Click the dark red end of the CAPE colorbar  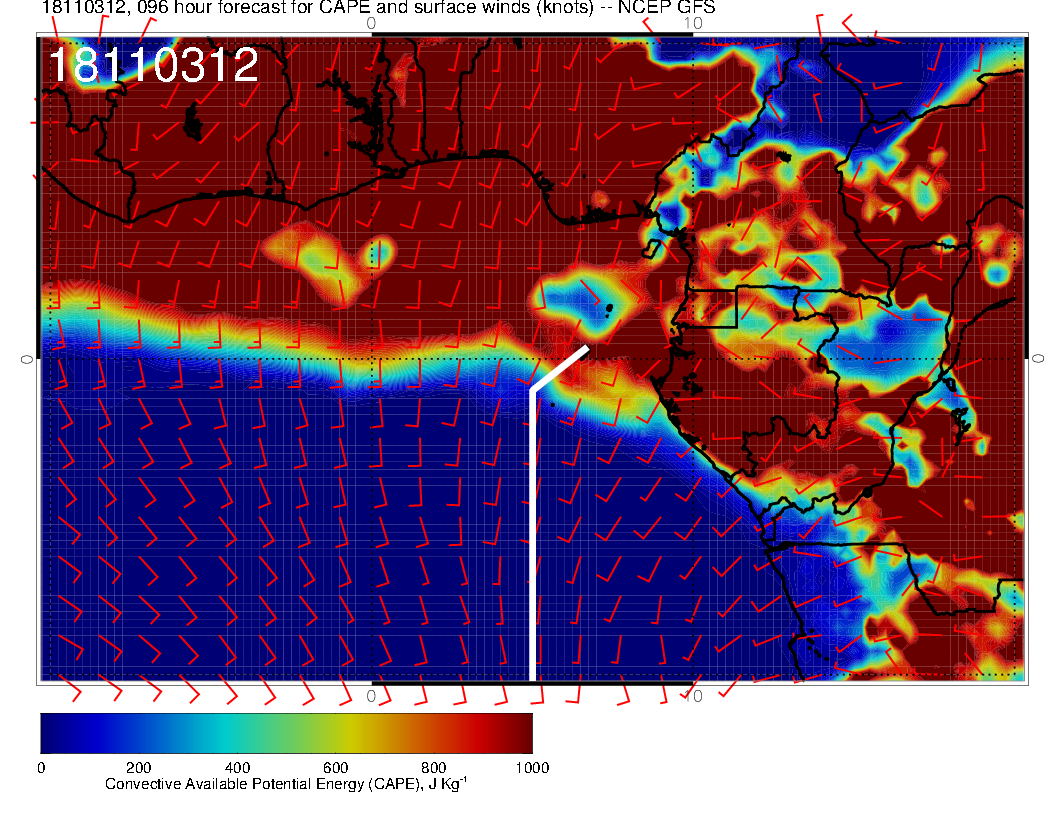click(x=522, y=732)
